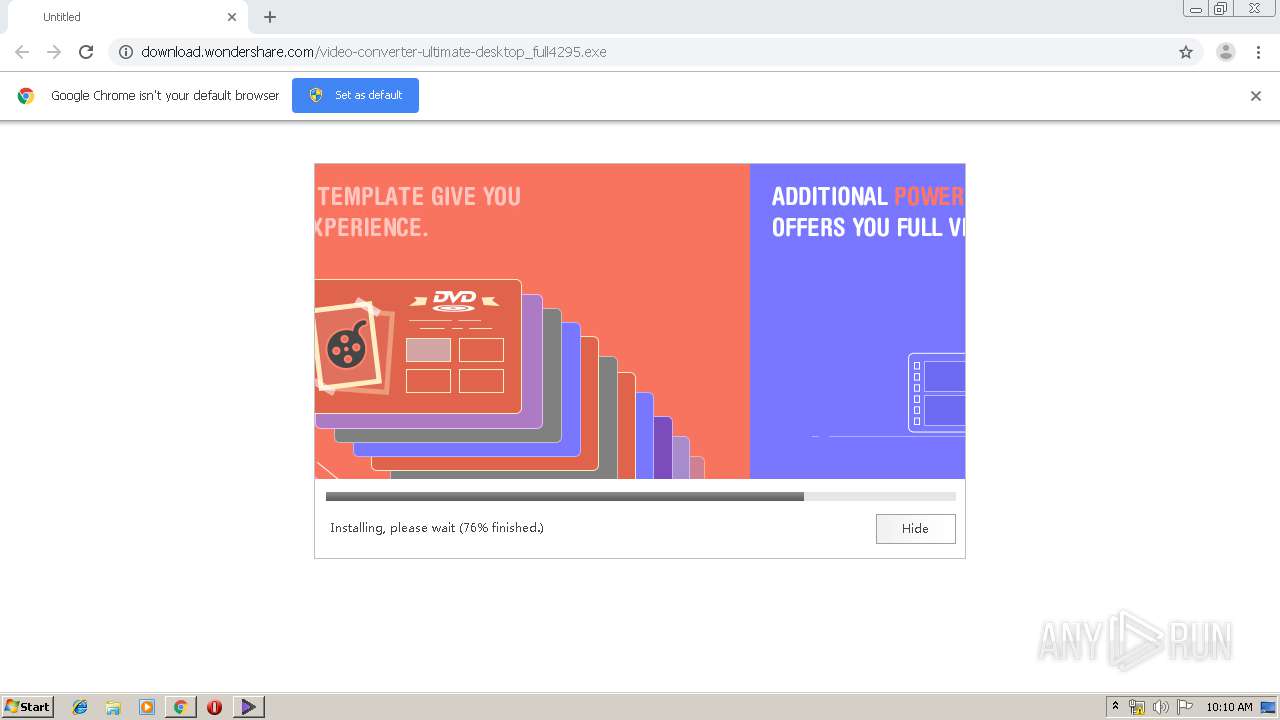Click the Hide button in installer
This screenshot has width=1280, height=720.
tap(915, 529)
